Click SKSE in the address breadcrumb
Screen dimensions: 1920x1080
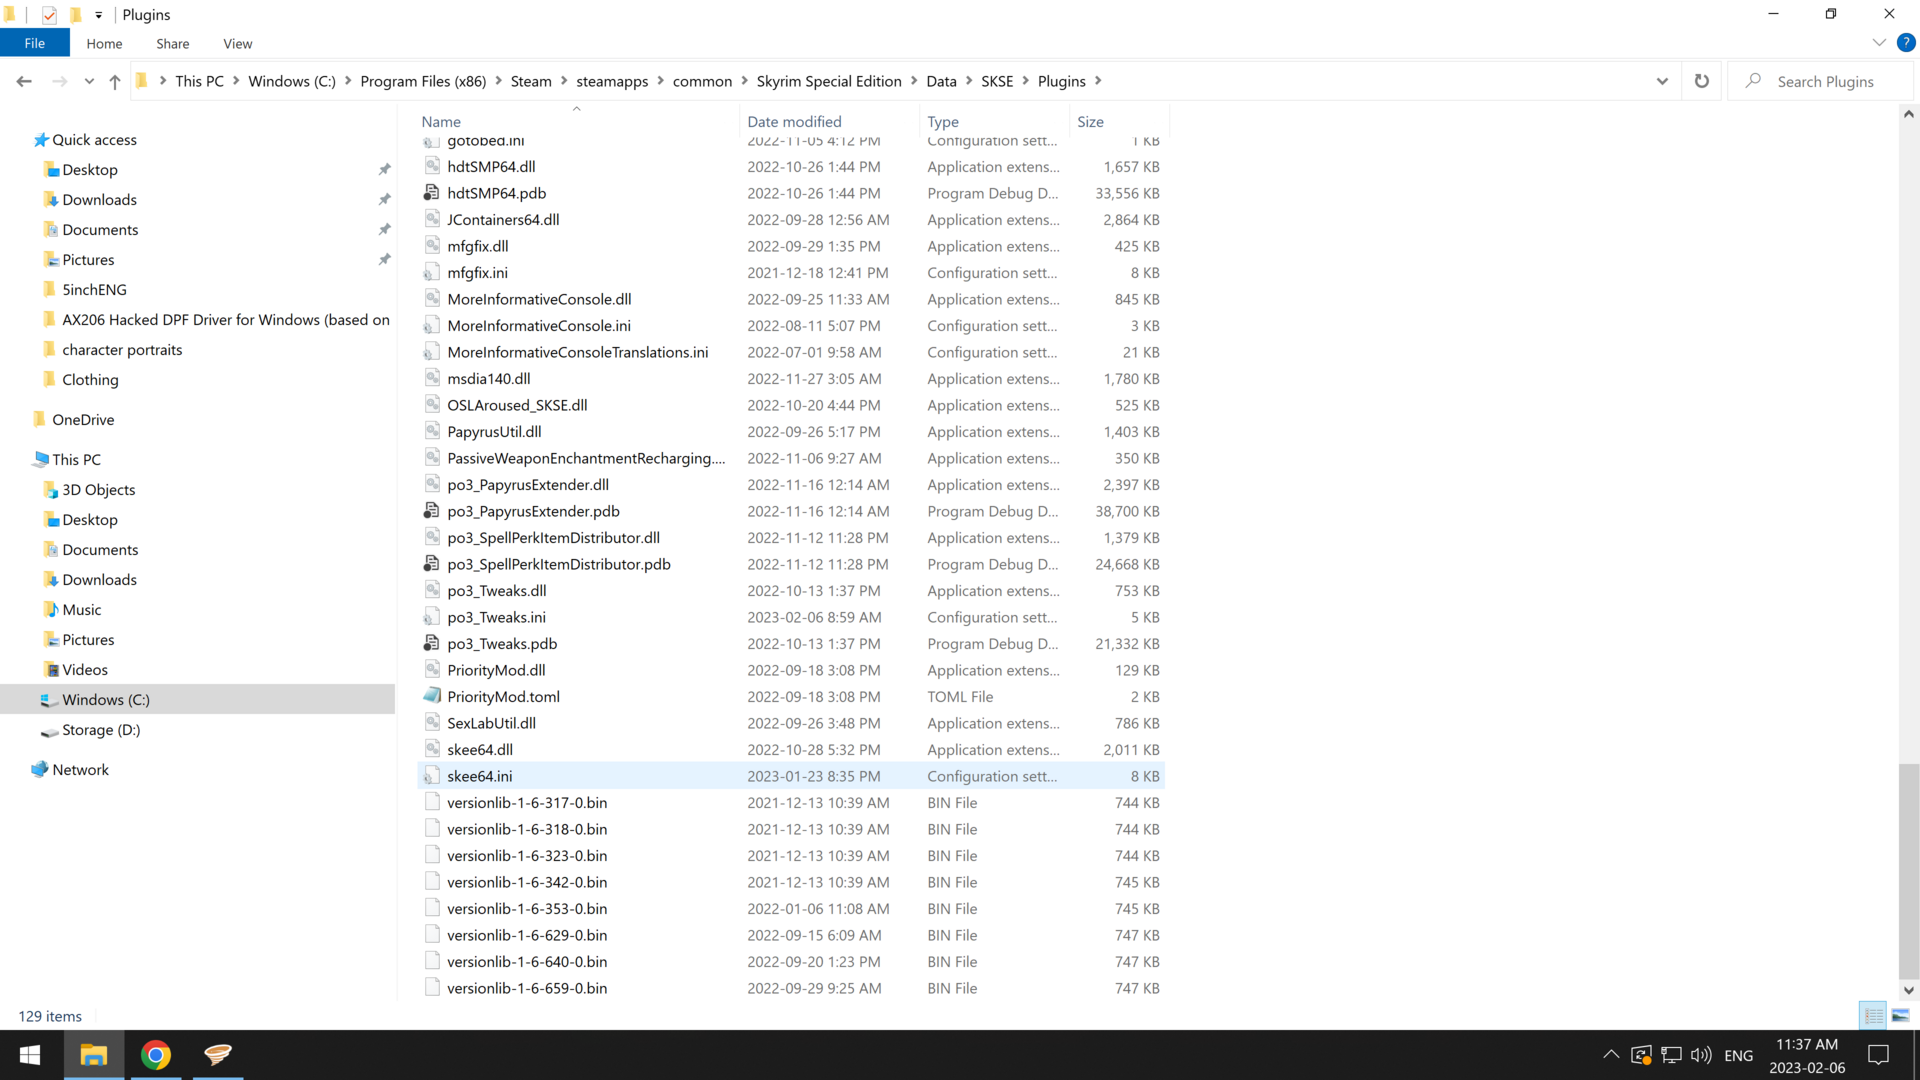tap(997, 81)
